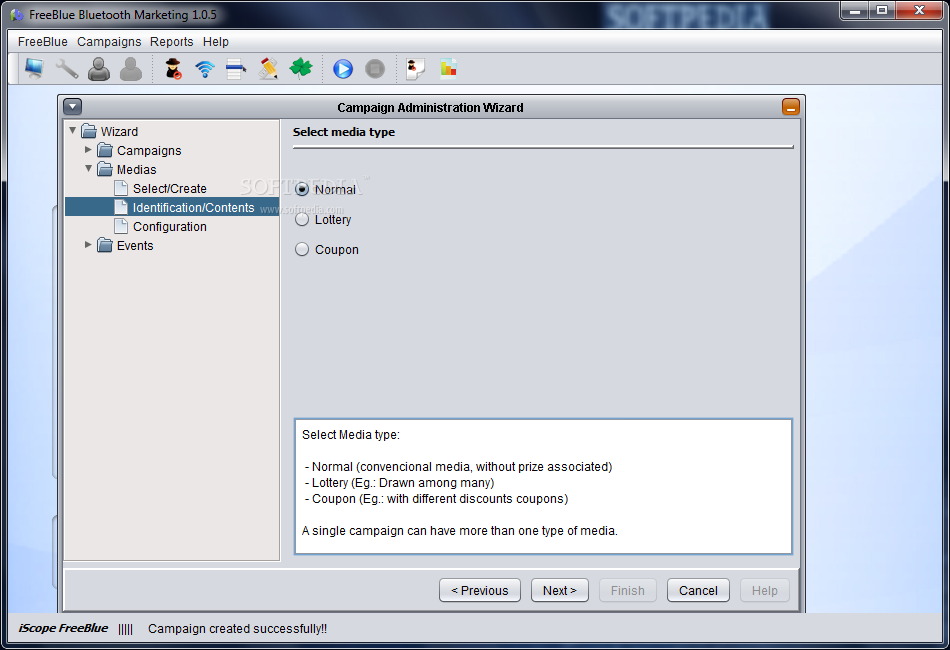Click the Previous button
This screenshot has width=950, height=650.
pyautogui.click(x=480, y=590)
